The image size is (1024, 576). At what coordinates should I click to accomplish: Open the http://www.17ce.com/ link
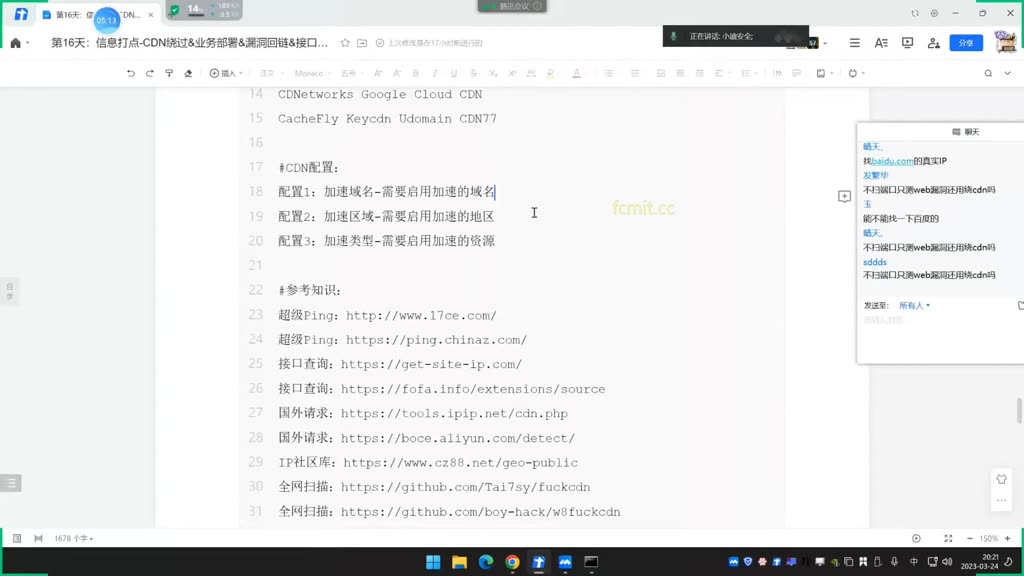(421, 315)
